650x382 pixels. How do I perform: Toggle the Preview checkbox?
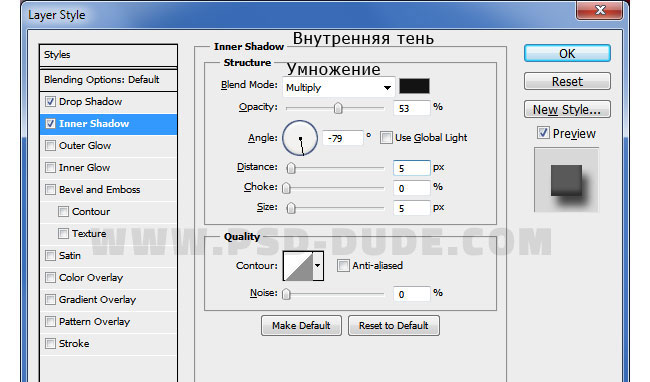(543, 133)
